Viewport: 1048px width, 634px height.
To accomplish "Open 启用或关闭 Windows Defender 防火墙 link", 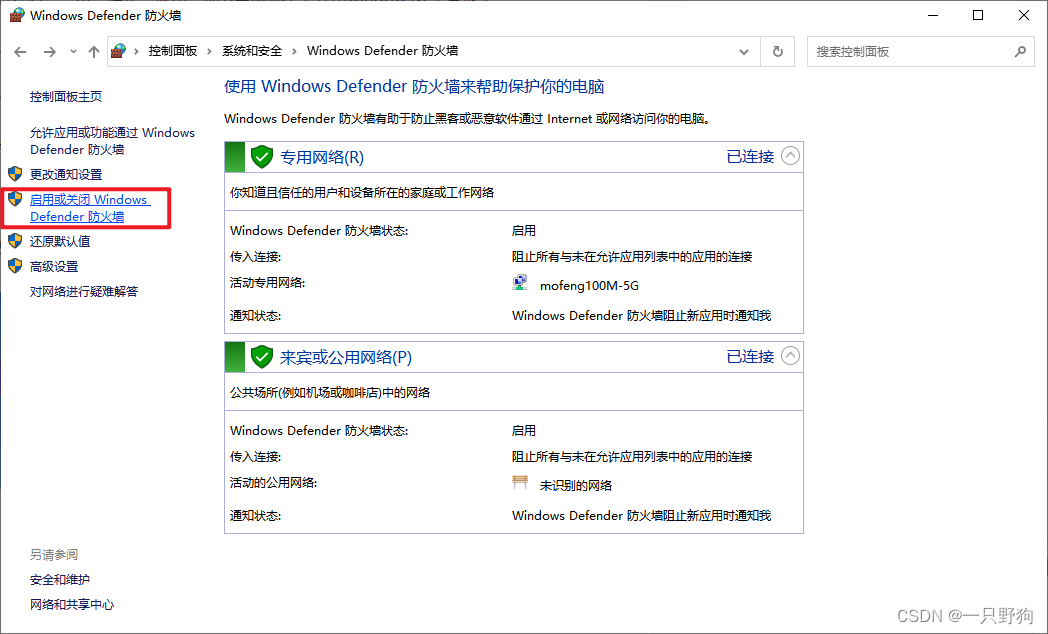I will tap(90, 208).
